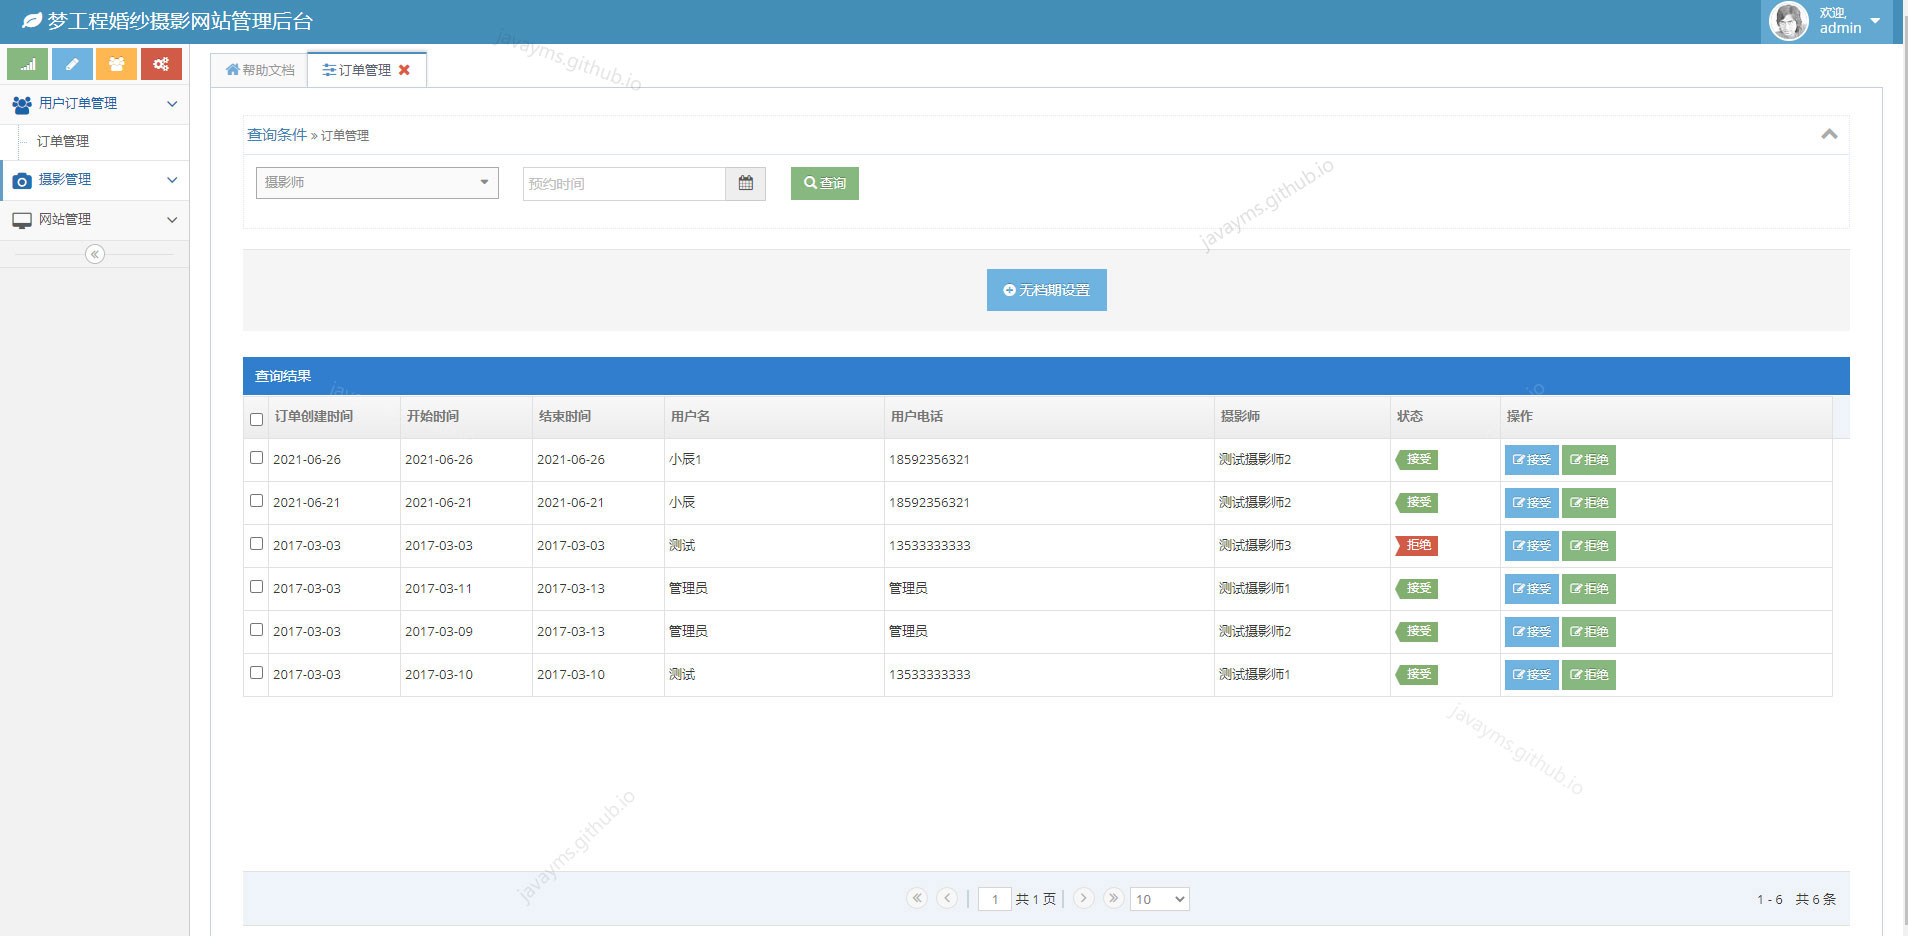The width and height of the screenshot is (1908, 936).
Task: Go to next page with the › icon
Action: tap(1084, 898)
